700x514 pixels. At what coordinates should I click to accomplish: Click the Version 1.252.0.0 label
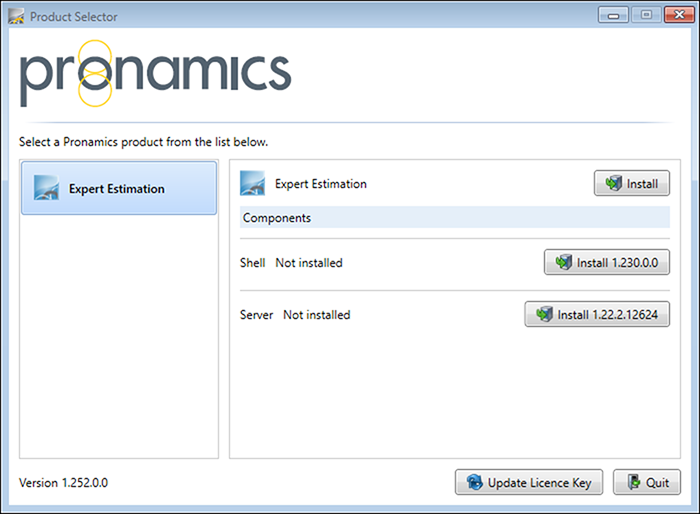[x=63, y=483]
